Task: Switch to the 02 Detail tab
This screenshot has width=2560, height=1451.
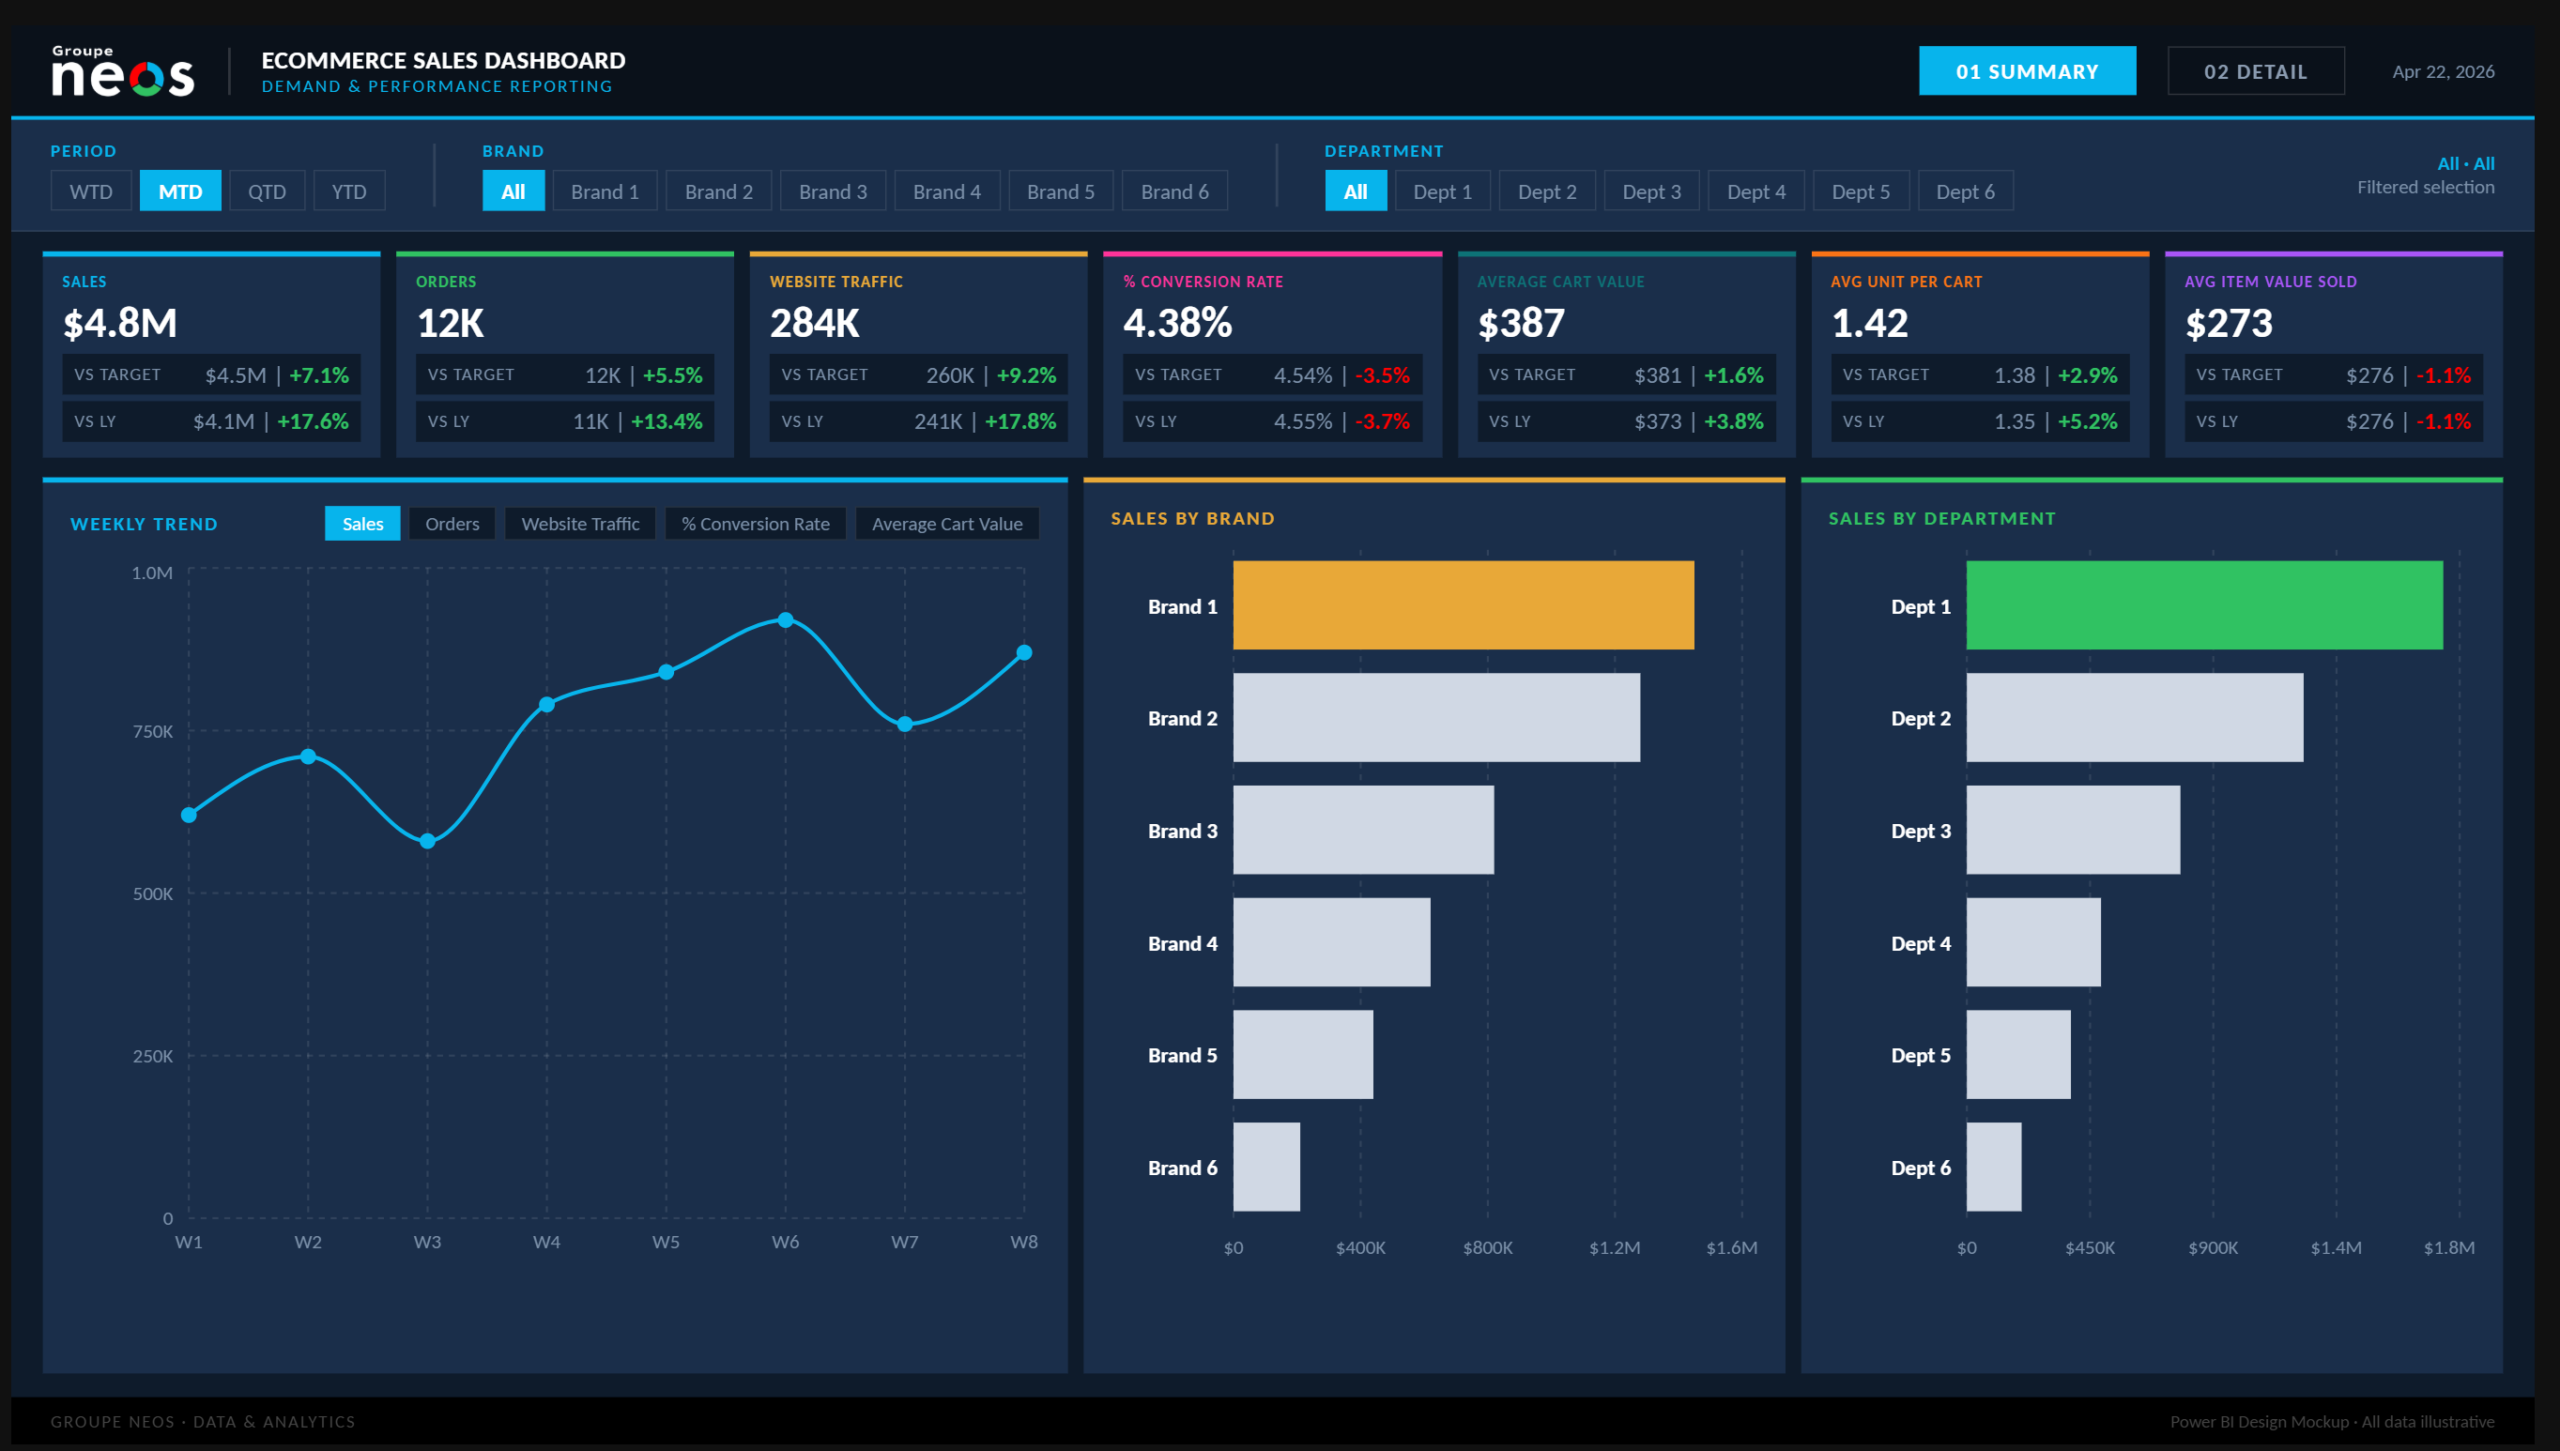Action: (x=2255, y=71)
